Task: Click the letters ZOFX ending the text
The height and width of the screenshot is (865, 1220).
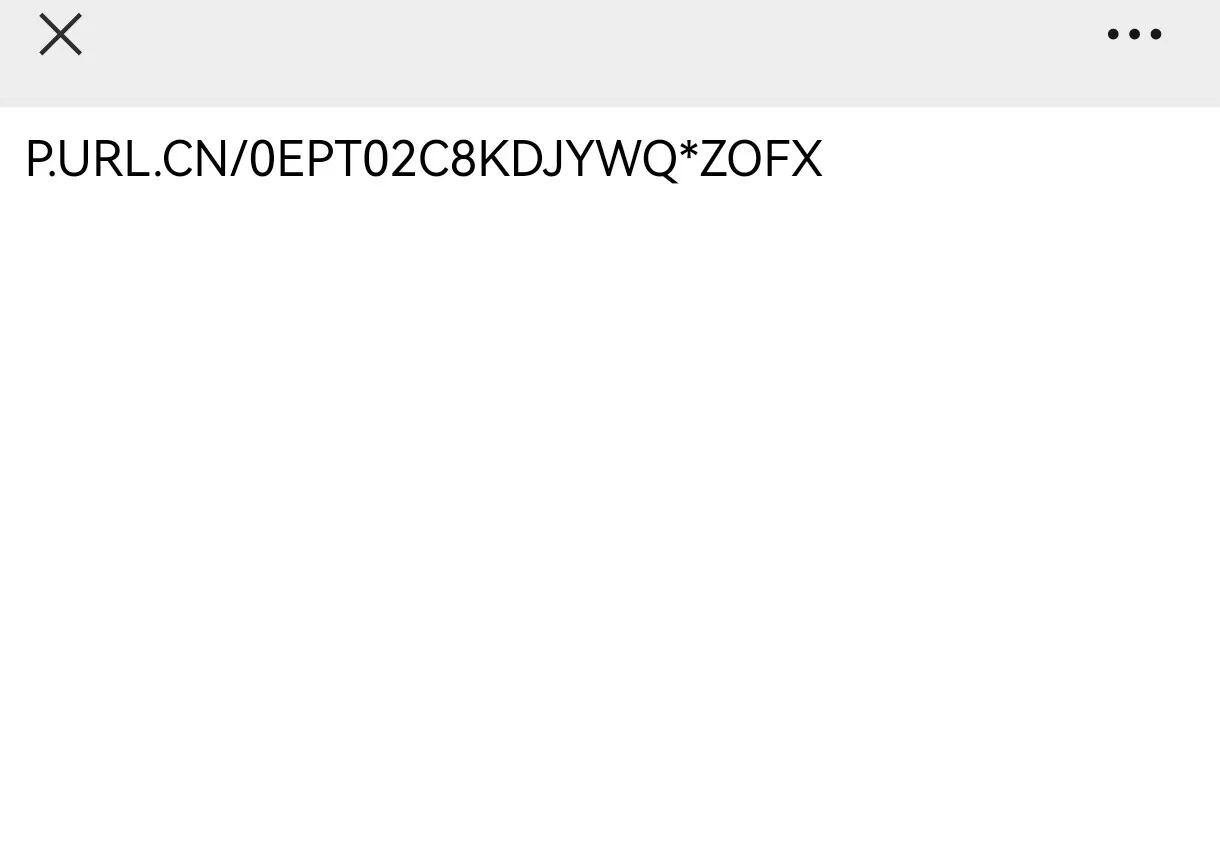Action: [761, 160]
